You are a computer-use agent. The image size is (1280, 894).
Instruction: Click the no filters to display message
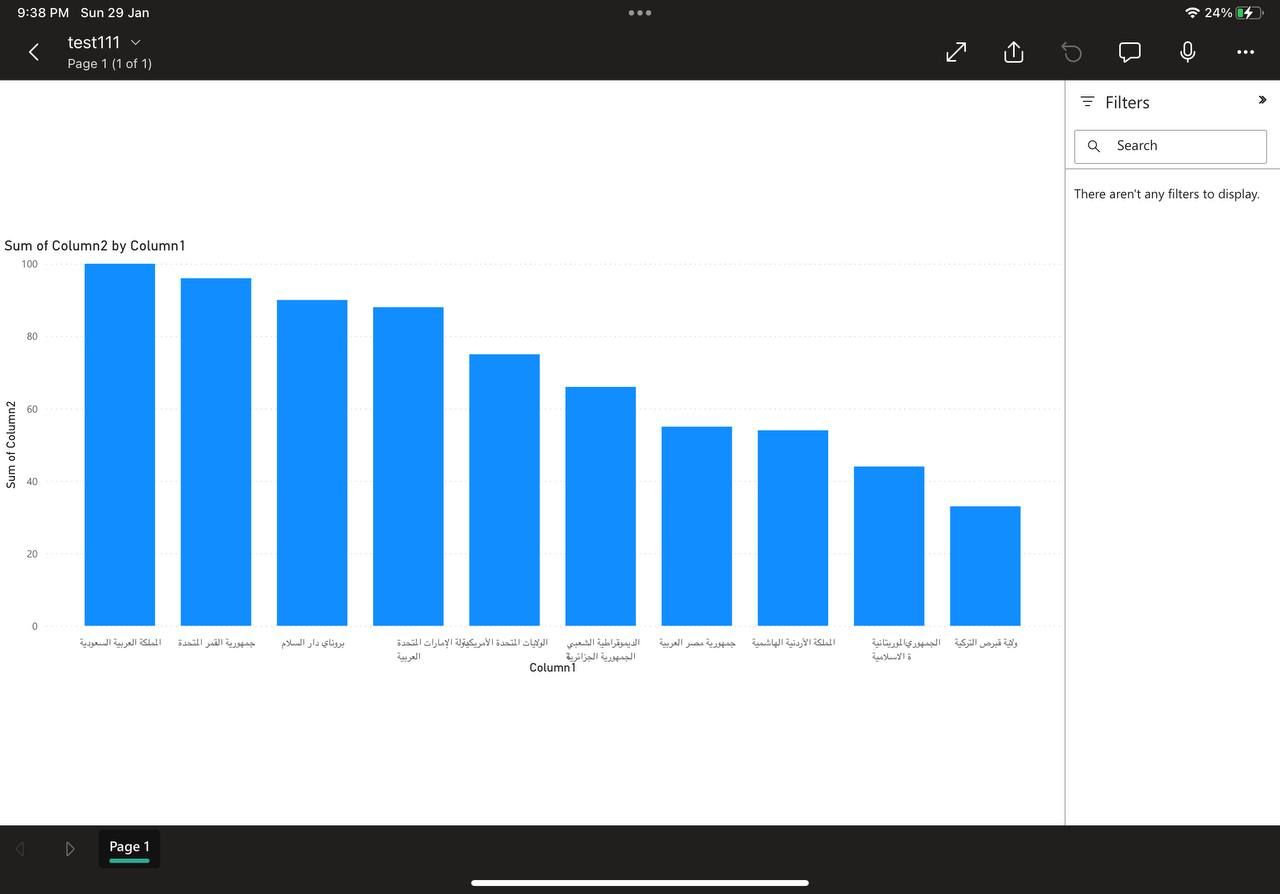[1167, 194]
